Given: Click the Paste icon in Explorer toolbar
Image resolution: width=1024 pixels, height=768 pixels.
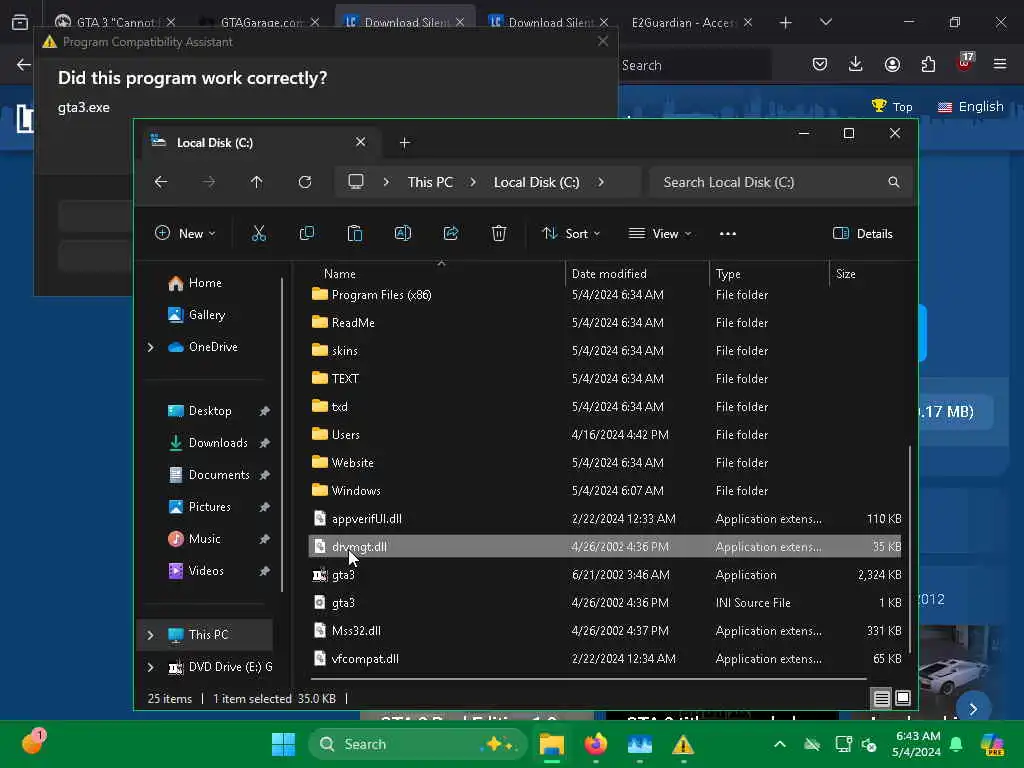Looking at the screenshot, I should coord(355,233).
